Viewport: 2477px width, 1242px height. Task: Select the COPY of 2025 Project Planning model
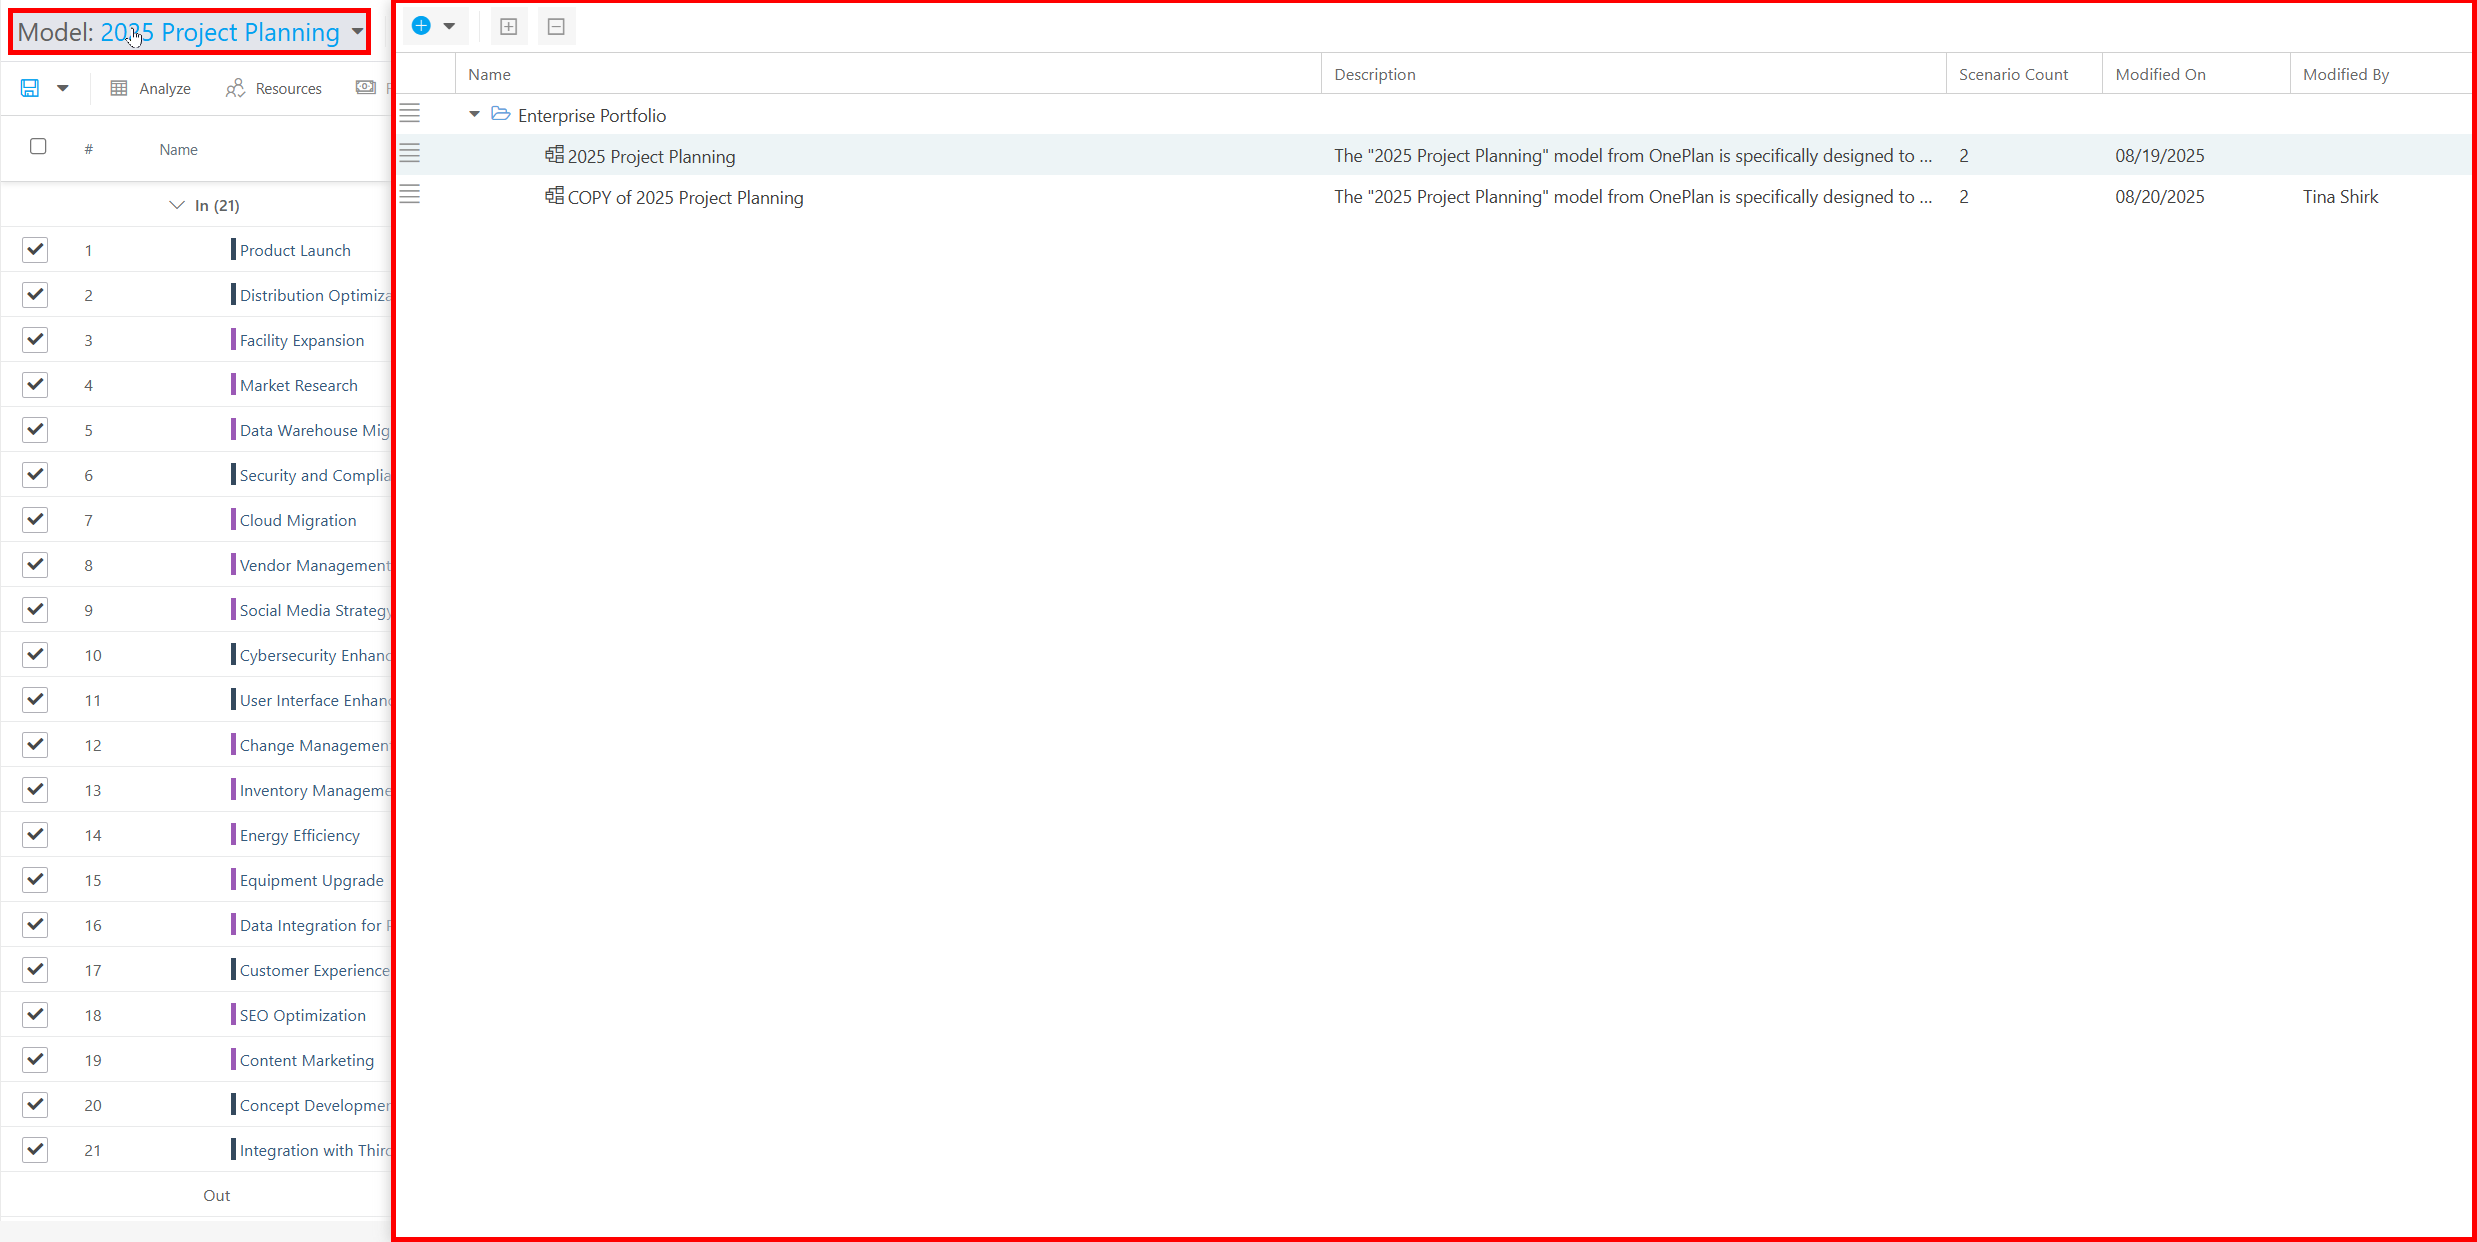tap(685, 197)
